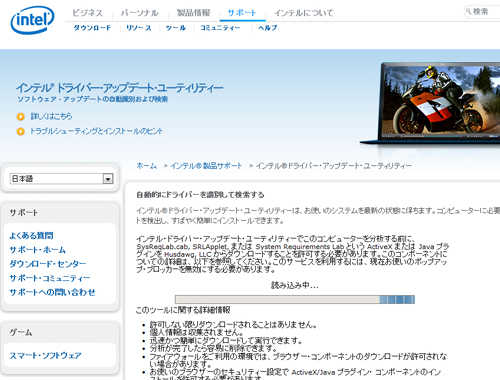Open サポート・ホーム sidebar link
Image resolution: width=500 pixels, height=380 pixels.
pyautogui.click(x=37, y=250)
